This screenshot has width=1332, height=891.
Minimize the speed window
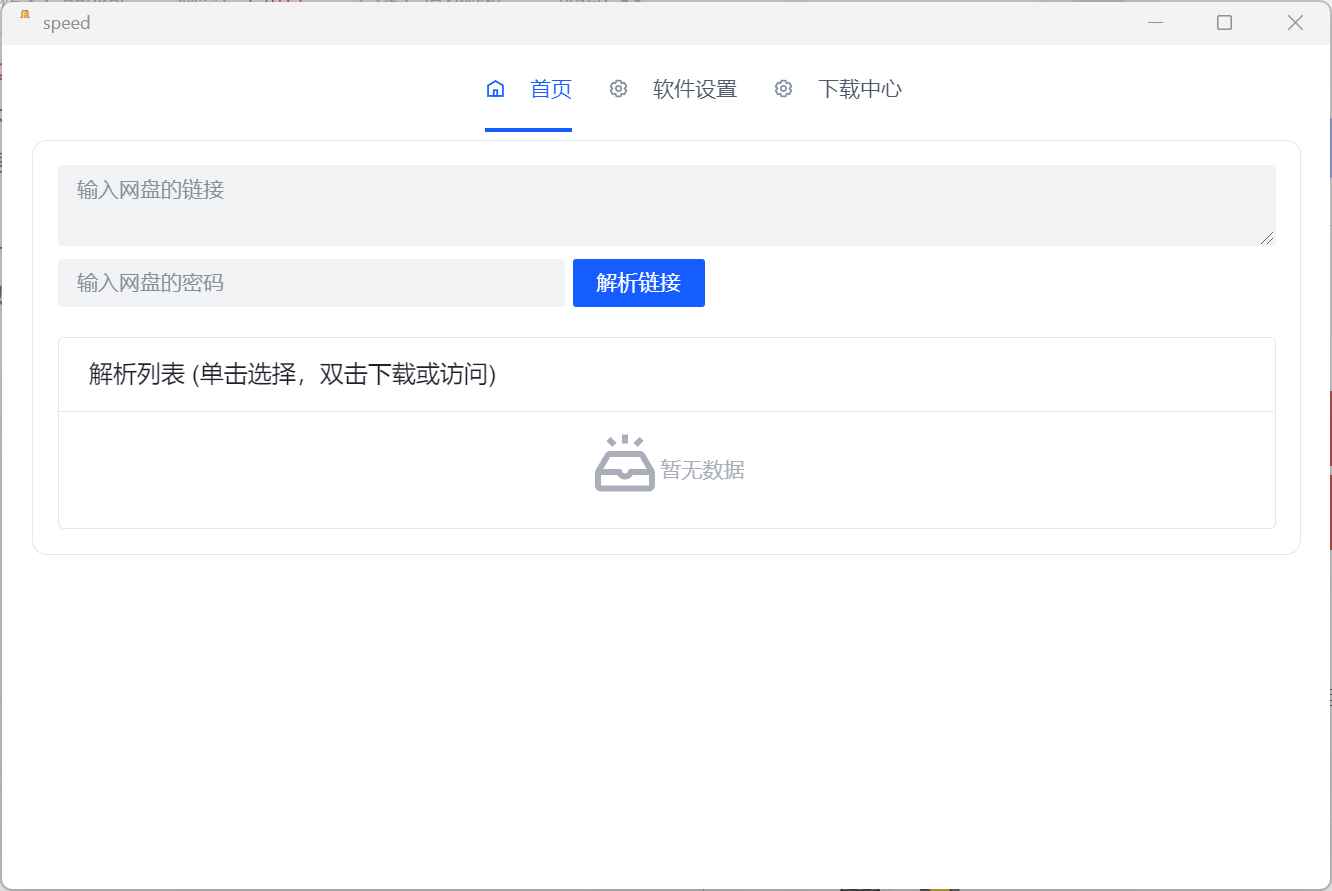(x=1156, y=21)
